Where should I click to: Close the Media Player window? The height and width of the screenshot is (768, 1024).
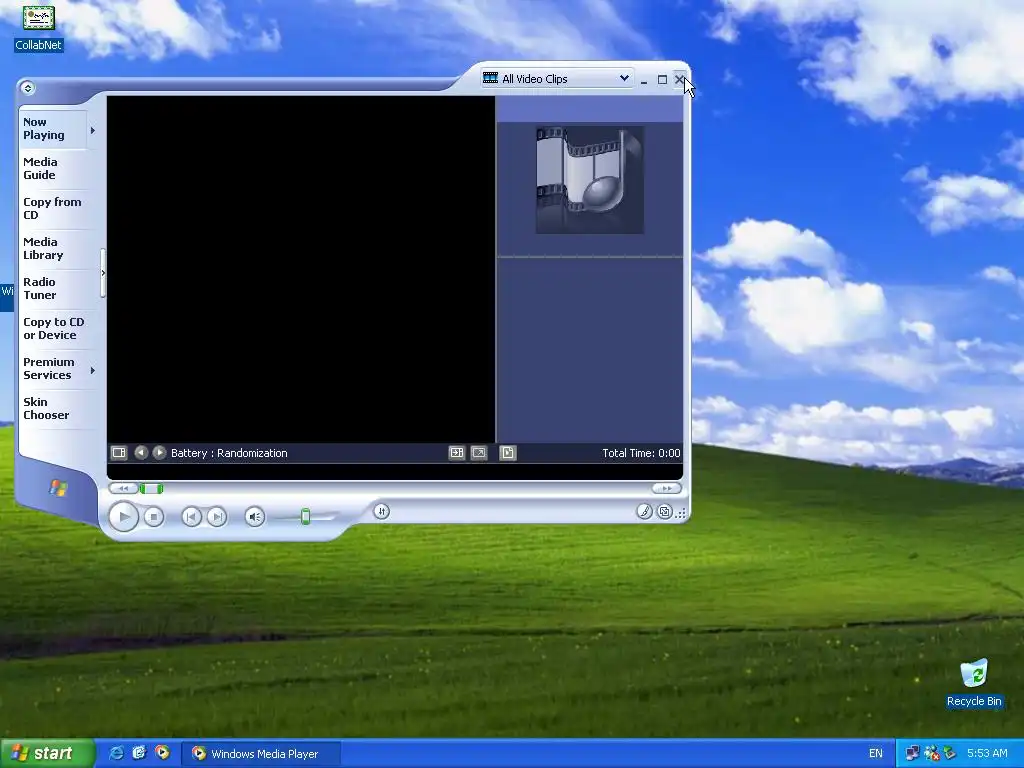679,80
